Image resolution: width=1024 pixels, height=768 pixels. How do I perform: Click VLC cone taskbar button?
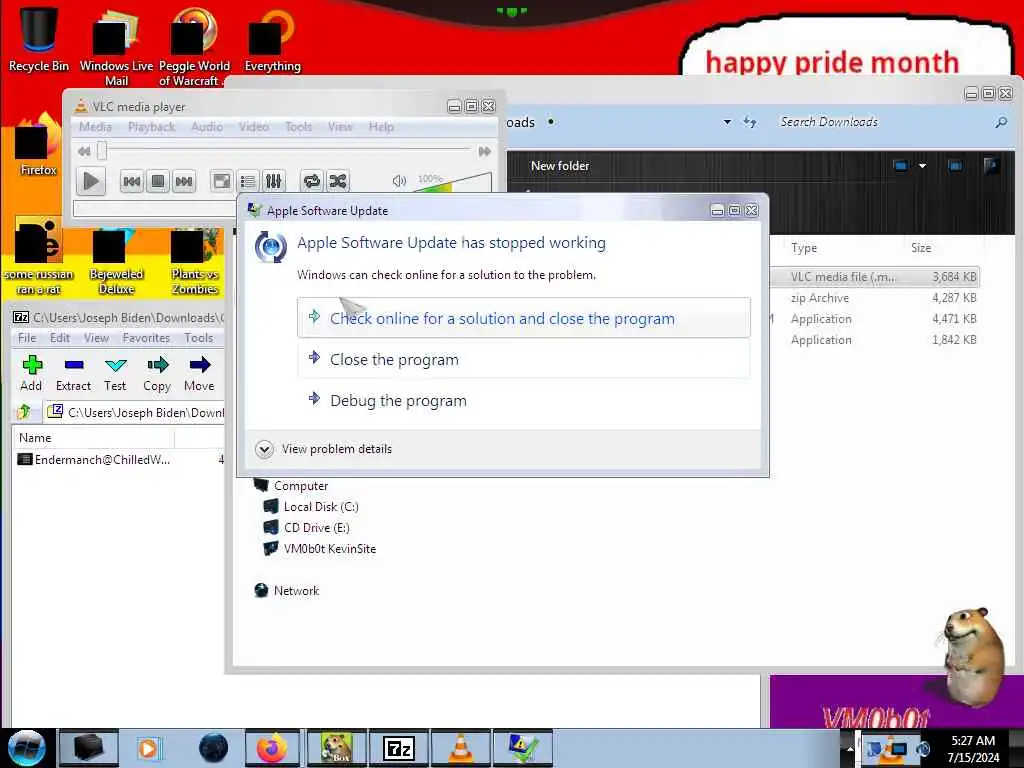[x=460, y=748]
